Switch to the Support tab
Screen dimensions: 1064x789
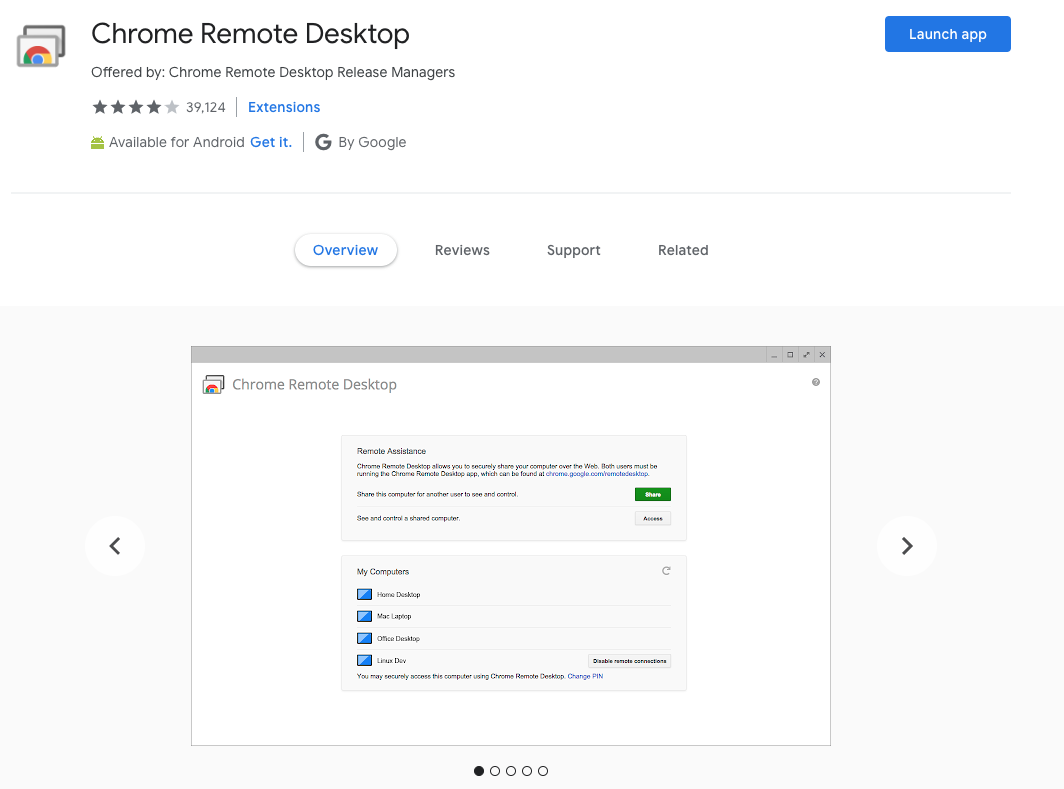573,250
